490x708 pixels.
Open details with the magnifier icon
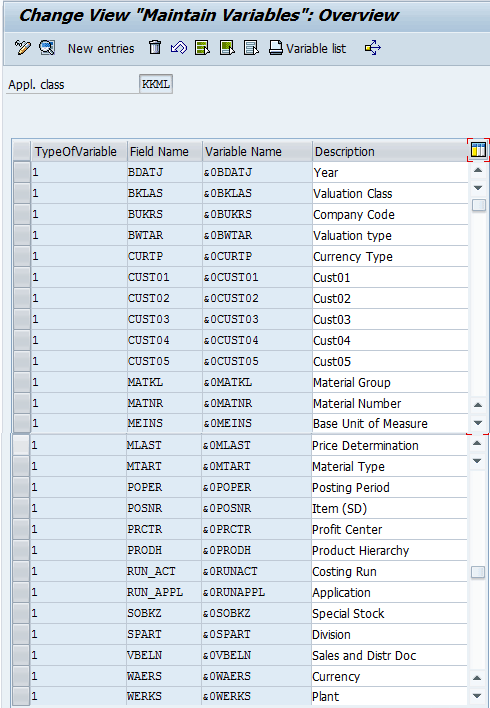(47, 47)
